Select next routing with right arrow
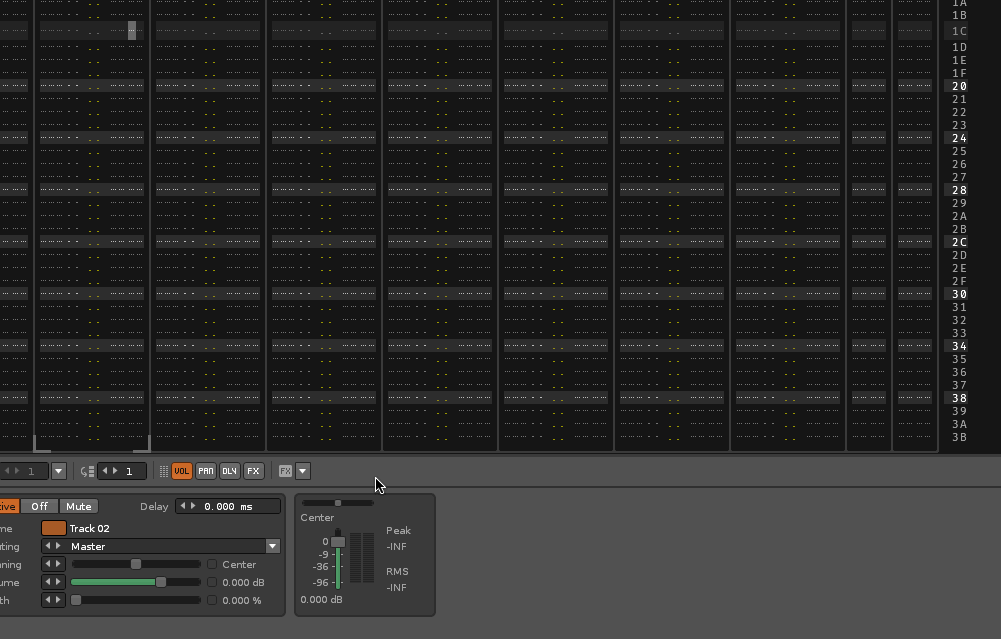Viewport: 1001px width, 639px height. [58, 546]
